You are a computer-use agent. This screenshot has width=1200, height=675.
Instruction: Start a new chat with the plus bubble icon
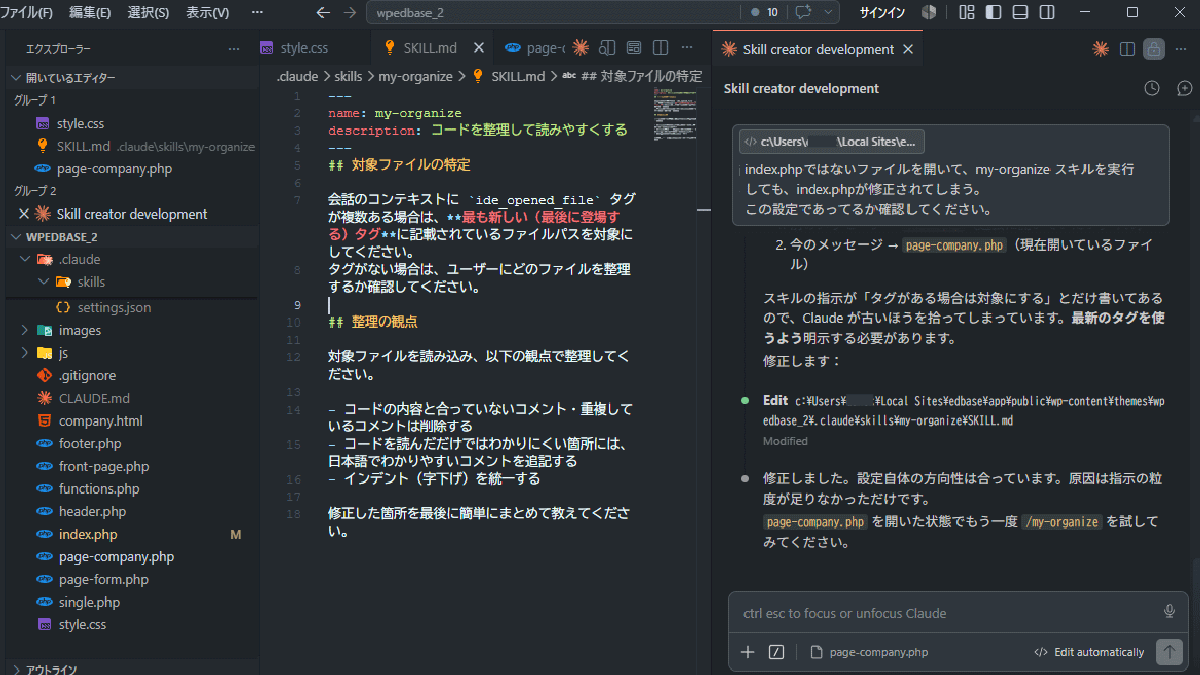[1185, 88]
